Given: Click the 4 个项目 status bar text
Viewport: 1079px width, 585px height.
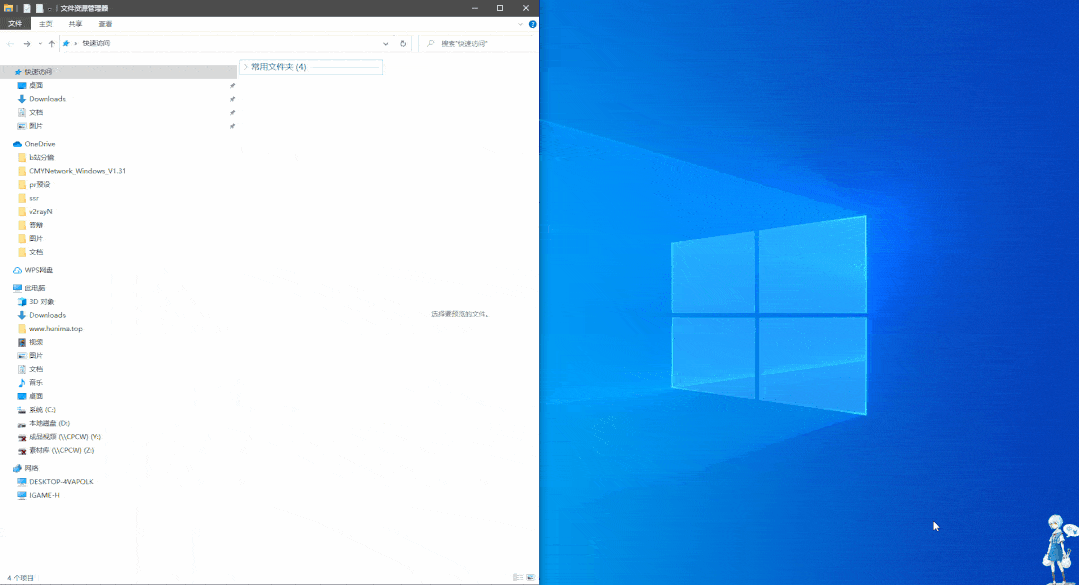Looking at the screenshot, I should tap(21, 578).
